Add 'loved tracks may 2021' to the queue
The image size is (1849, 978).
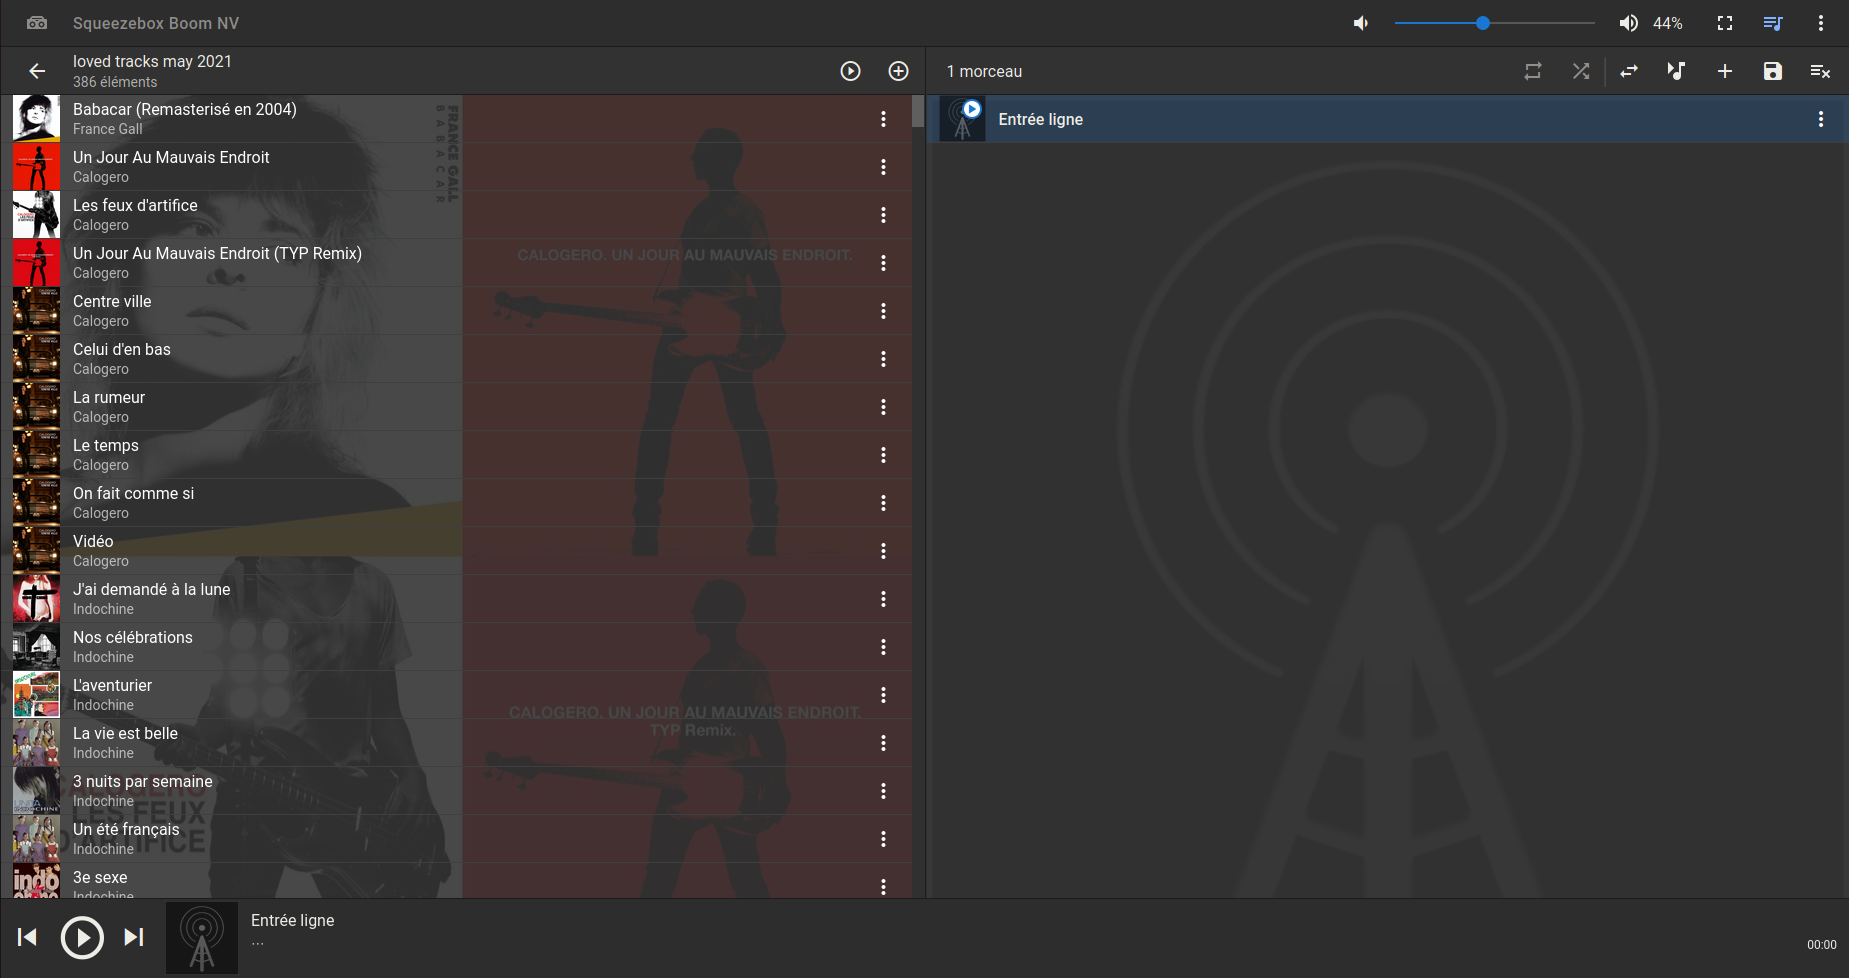[898, 71]
